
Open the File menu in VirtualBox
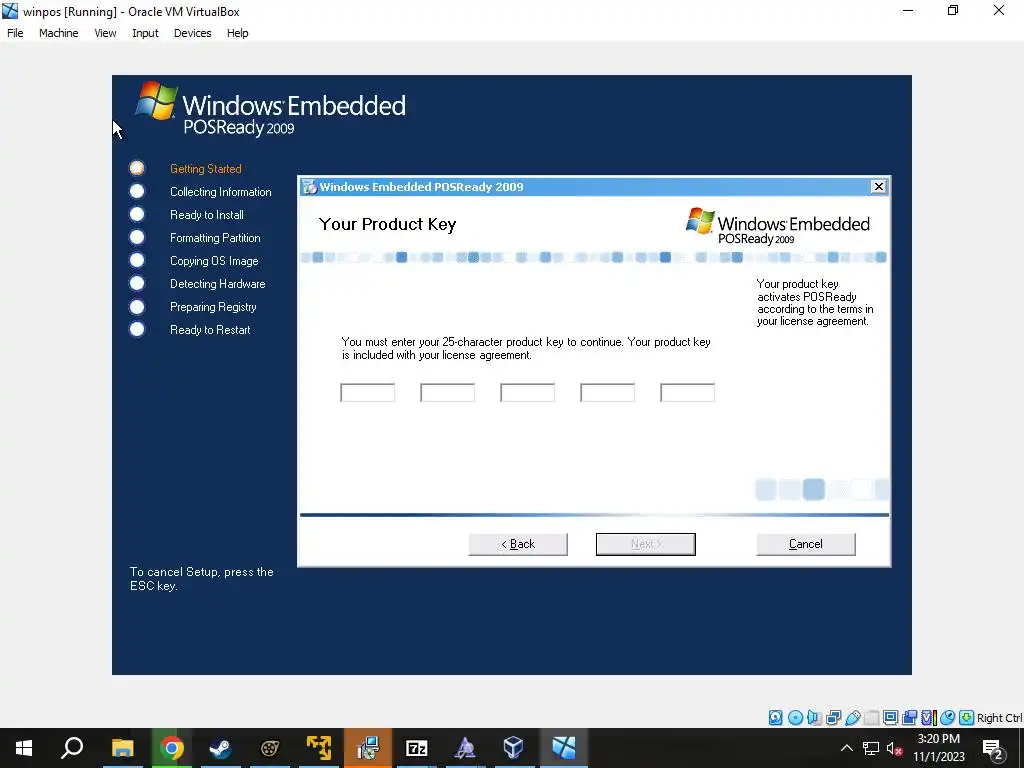15,33
